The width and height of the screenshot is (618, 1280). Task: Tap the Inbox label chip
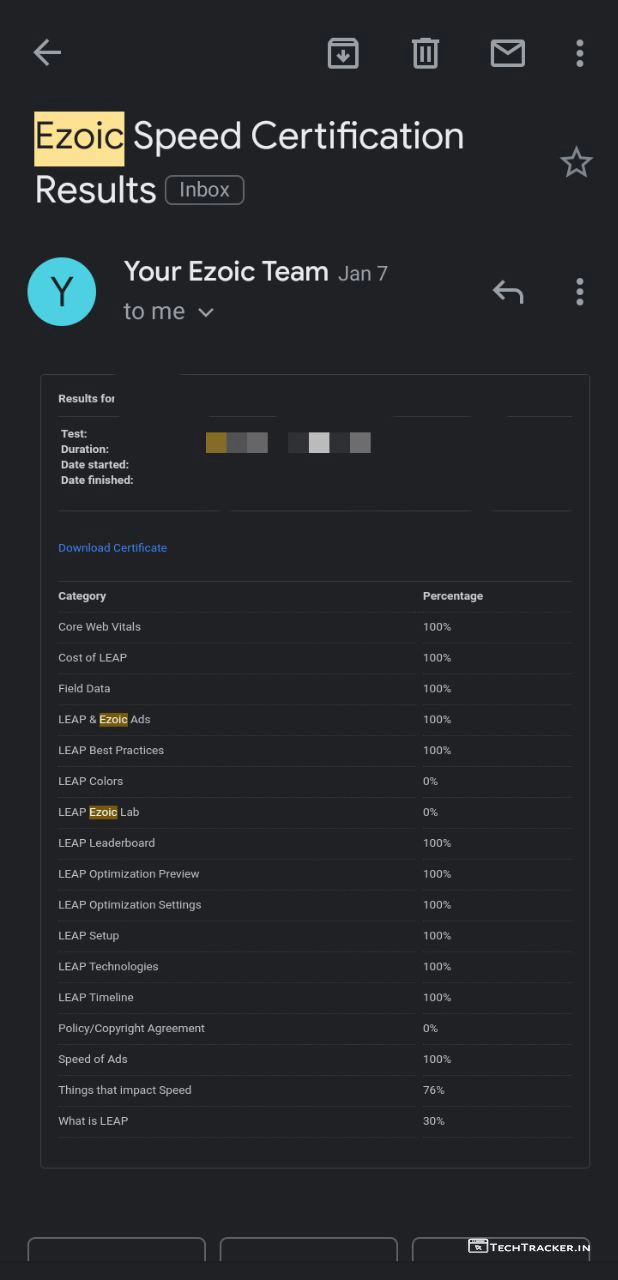click(204, 190)
